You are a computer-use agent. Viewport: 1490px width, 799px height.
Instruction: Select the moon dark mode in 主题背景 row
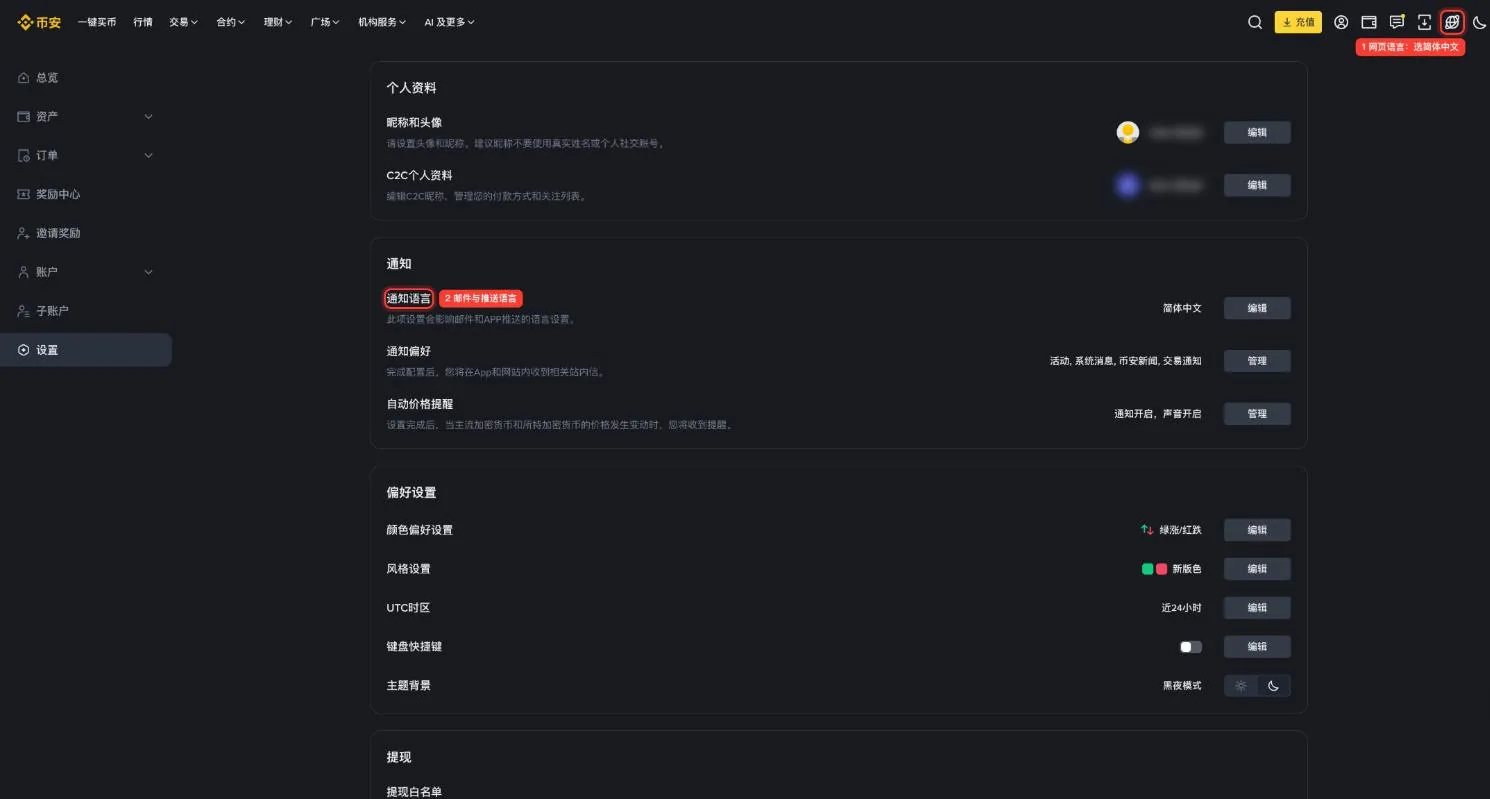[1273, 686]
